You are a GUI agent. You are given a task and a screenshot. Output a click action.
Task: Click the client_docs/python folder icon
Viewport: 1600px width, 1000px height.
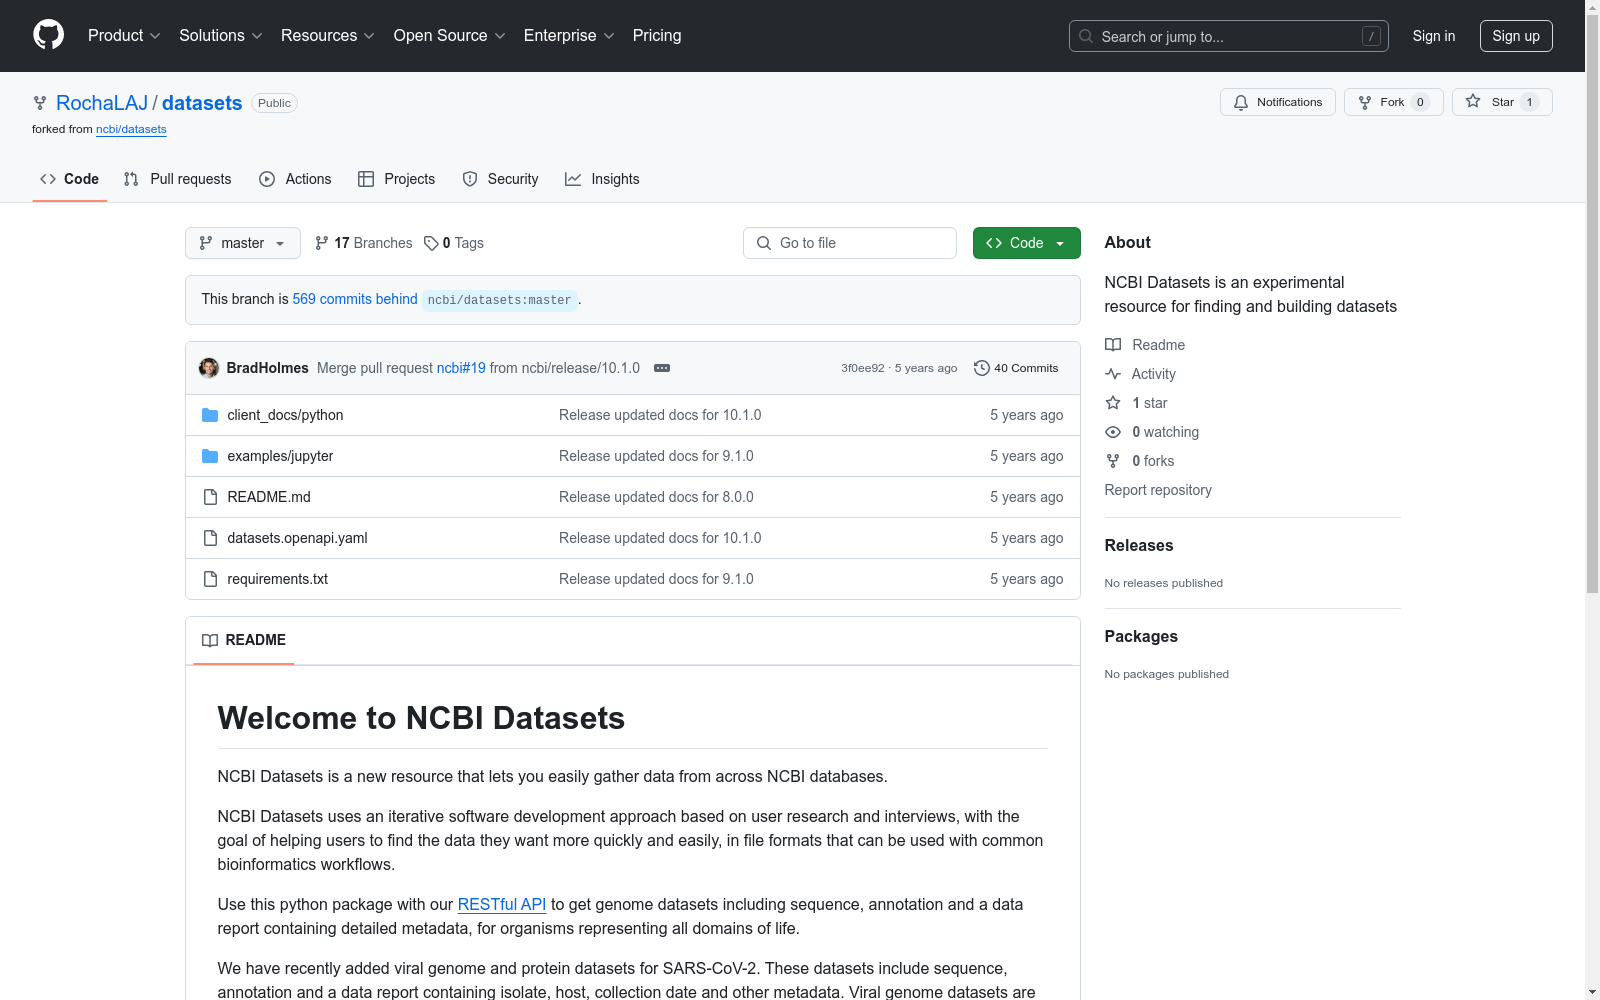pos(210,415)
